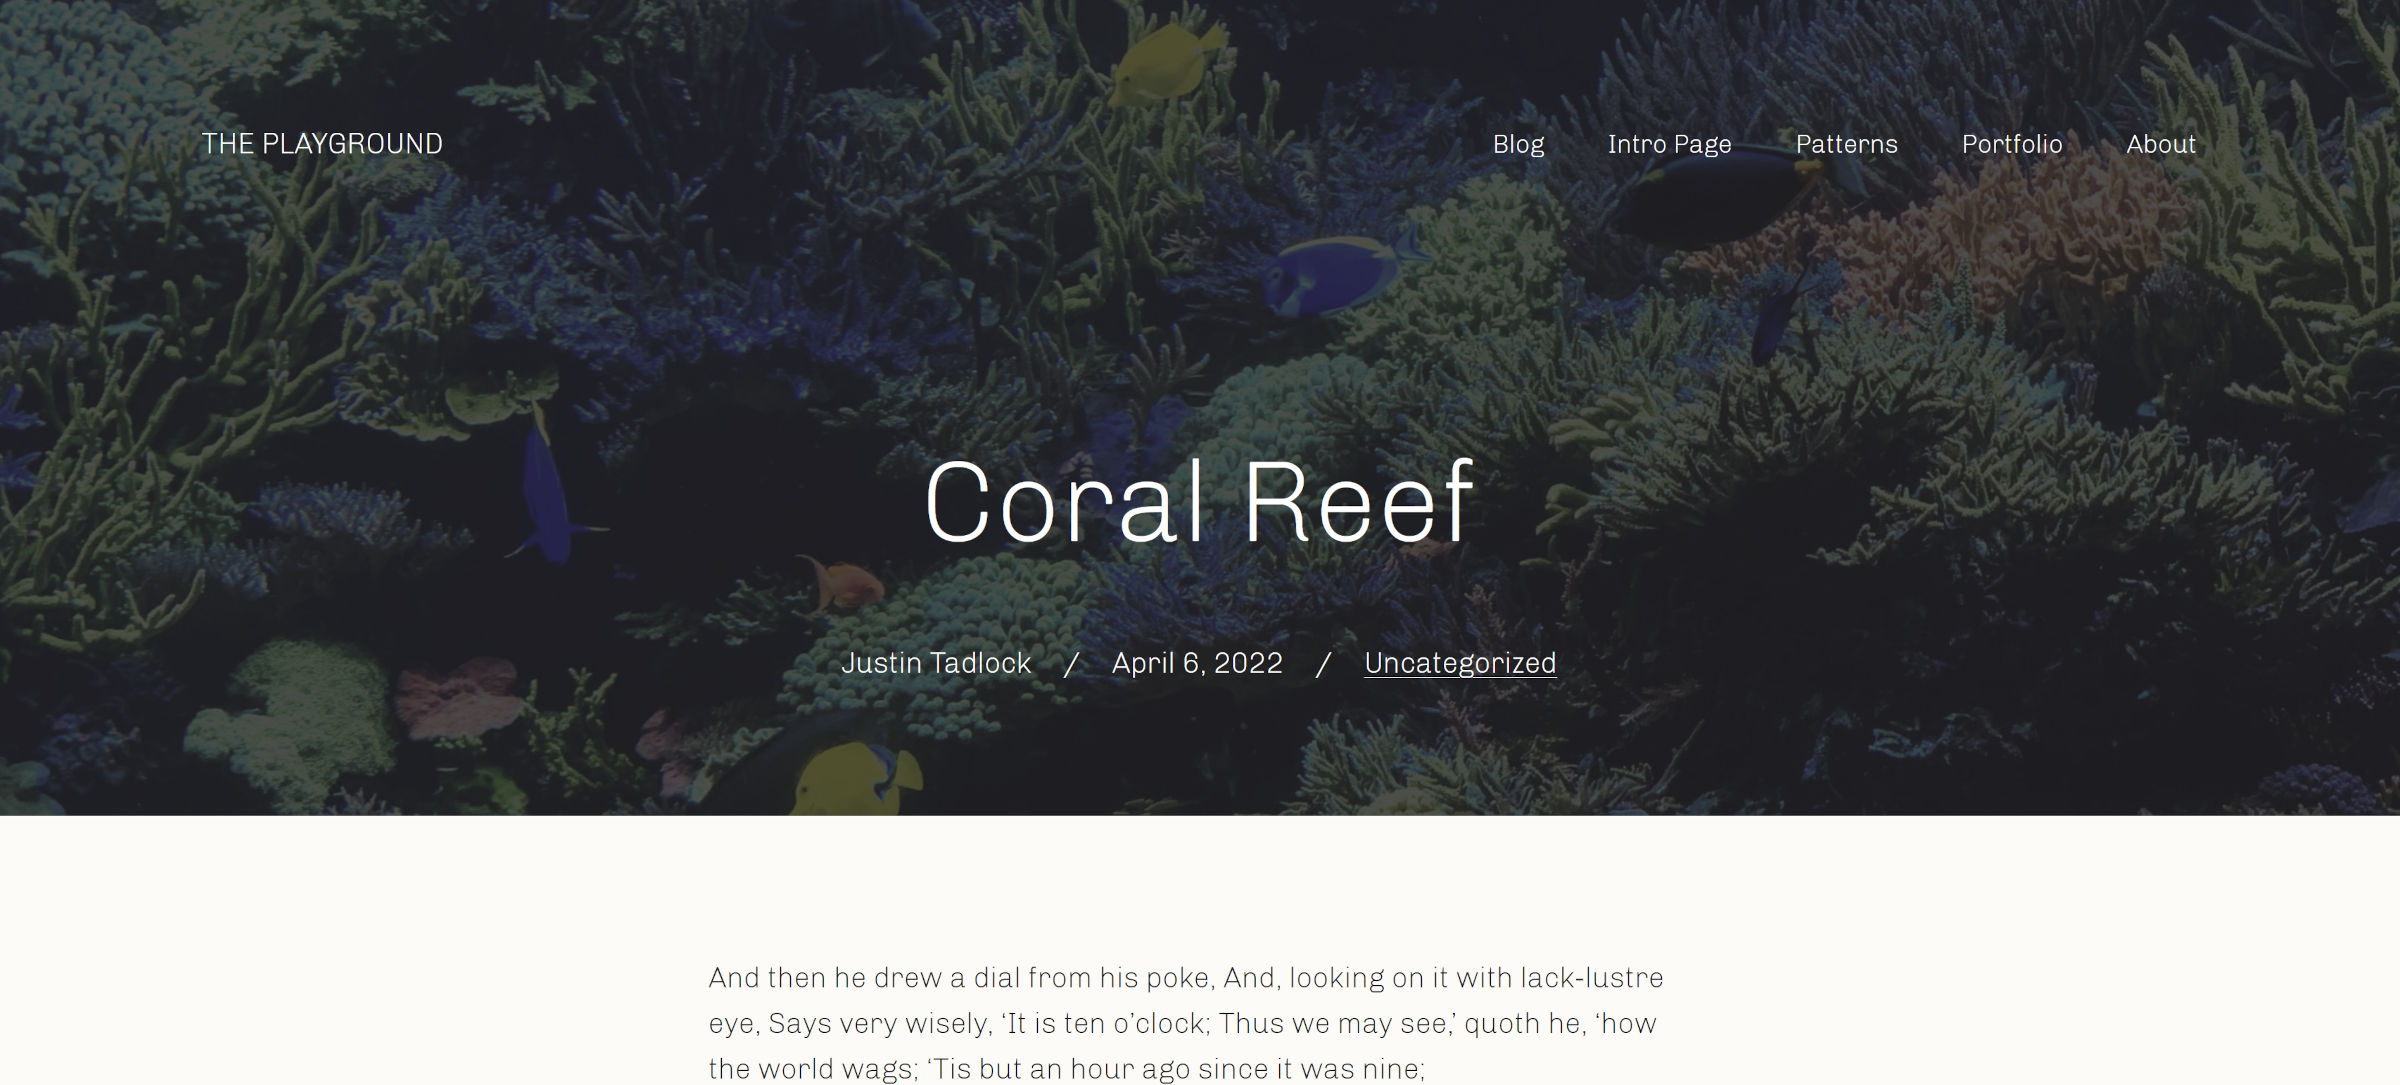Image resolution: width=2400 pixels, height=1085 pixels.
Task: Visit the About page
Action: [2160, 144]
